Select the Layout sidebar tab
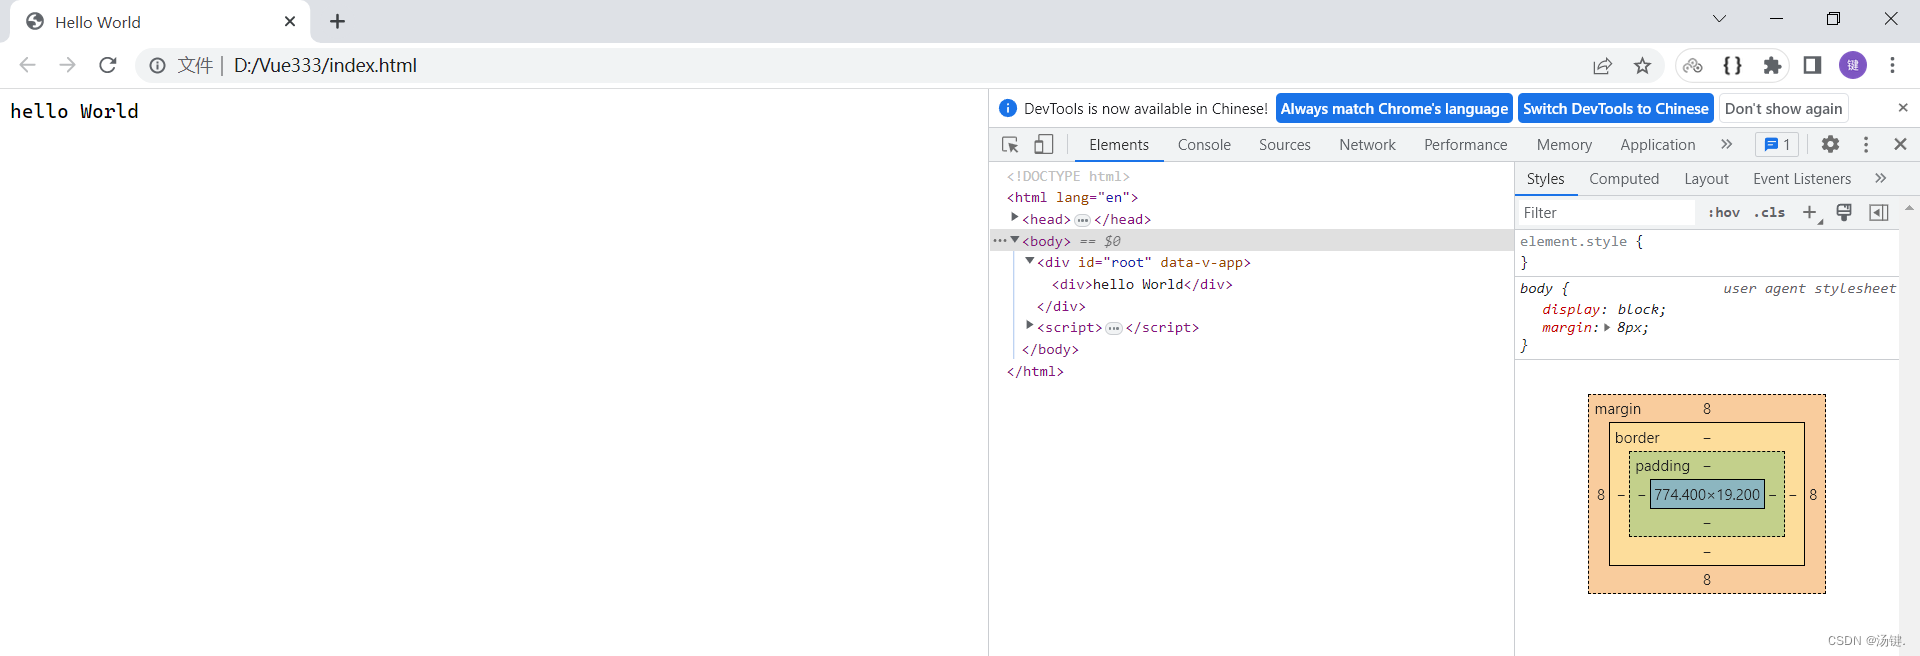This screenshot has width=1920, height=656. 1706,179
